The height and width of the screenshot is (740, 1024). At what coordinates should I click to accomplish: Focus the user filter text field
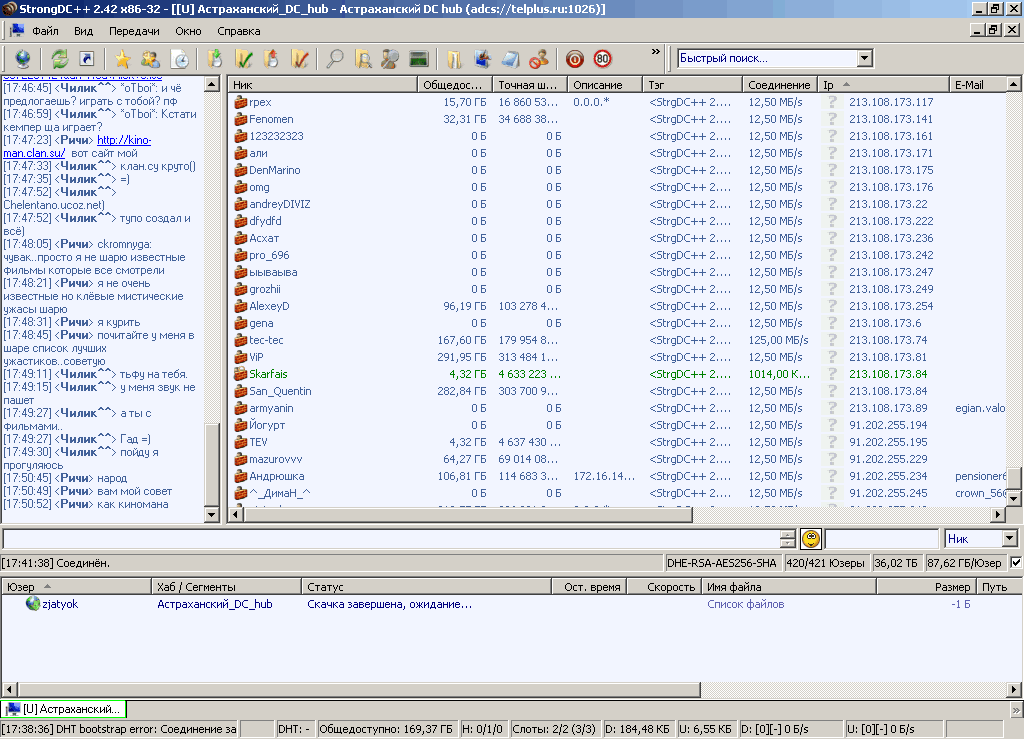point(882,539)
